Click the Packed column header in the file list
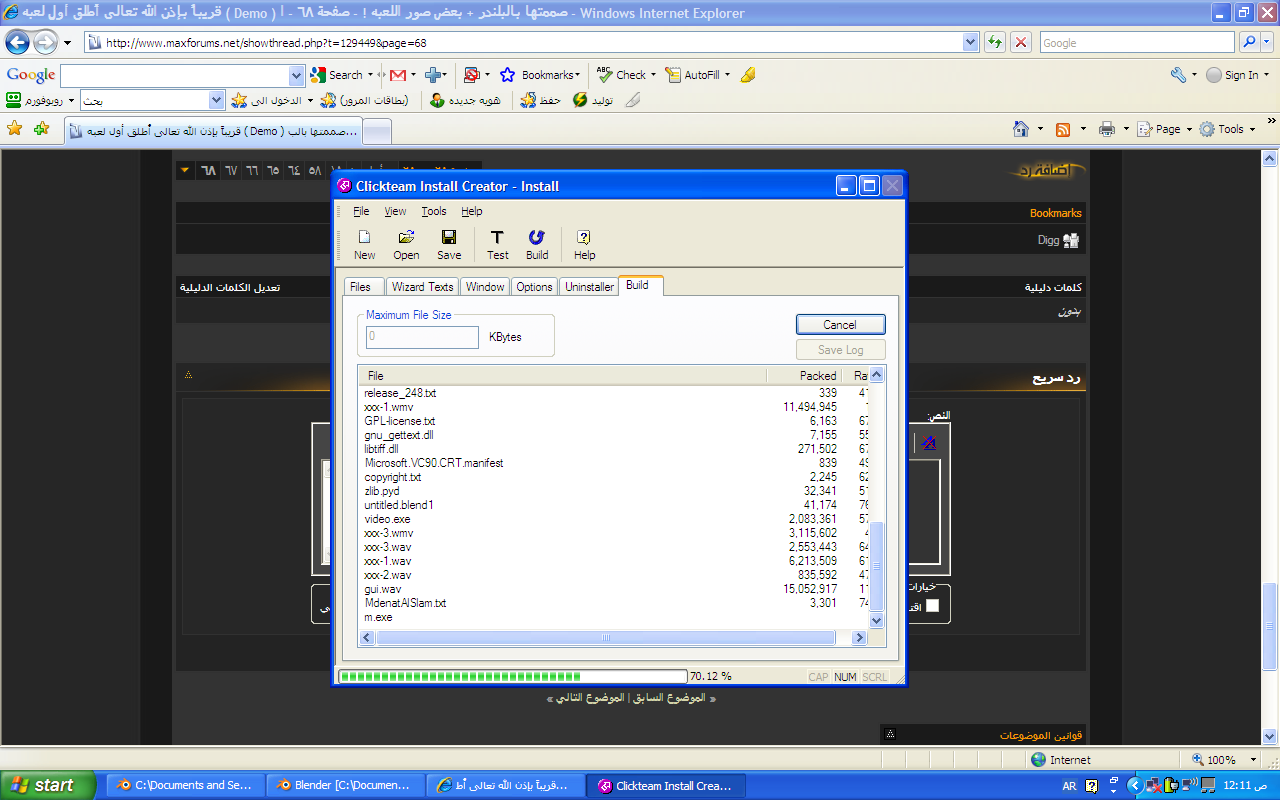This screenshot has width=1280, height=800. coord(805,375)
